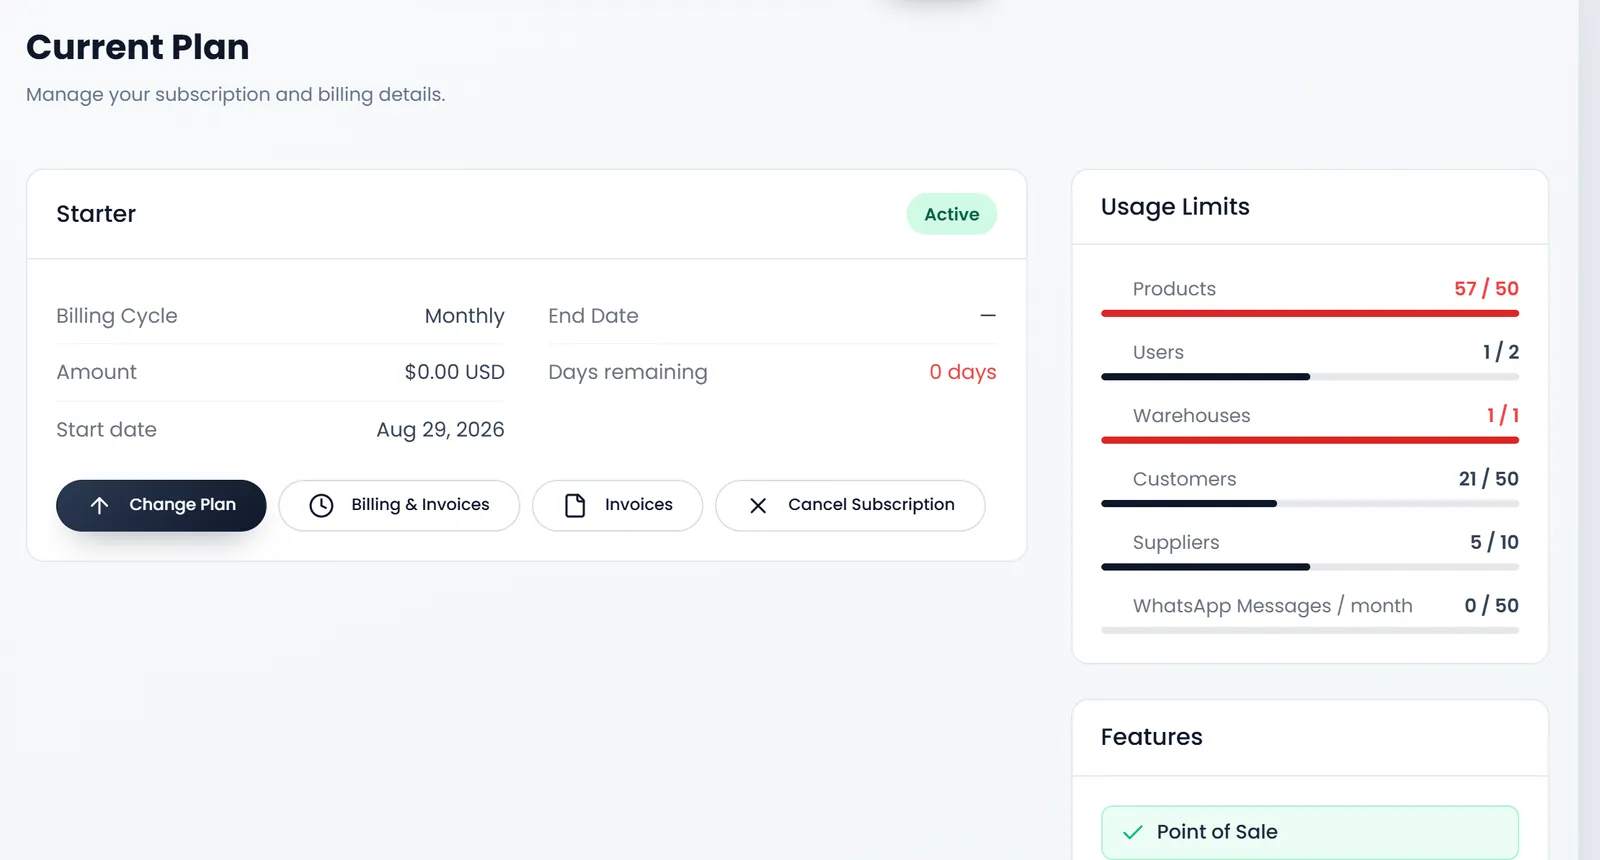Viewport: 1600px width, 860px height.
Task: Click the 'Starter' plan name
Action: 96,214
